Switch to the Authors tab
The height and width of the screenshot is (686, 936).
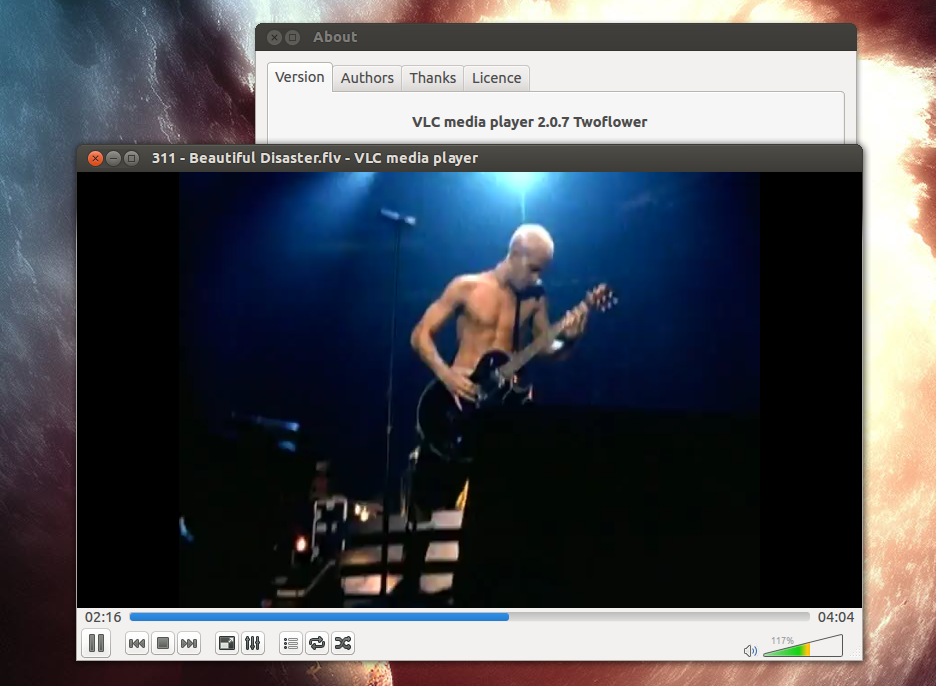tap(367, 77)
